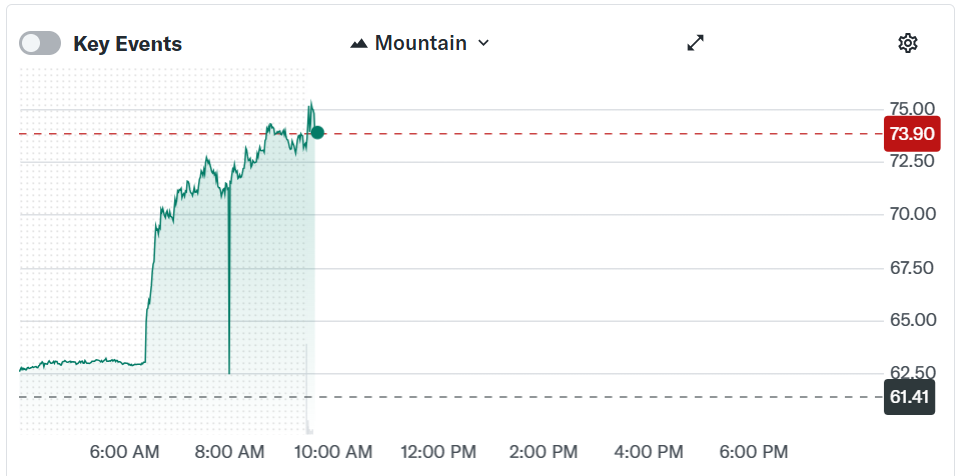This screenshot has width=960, height=476.
Task: Click the red 73.90 price tag
Action: [x=911, y=134]
